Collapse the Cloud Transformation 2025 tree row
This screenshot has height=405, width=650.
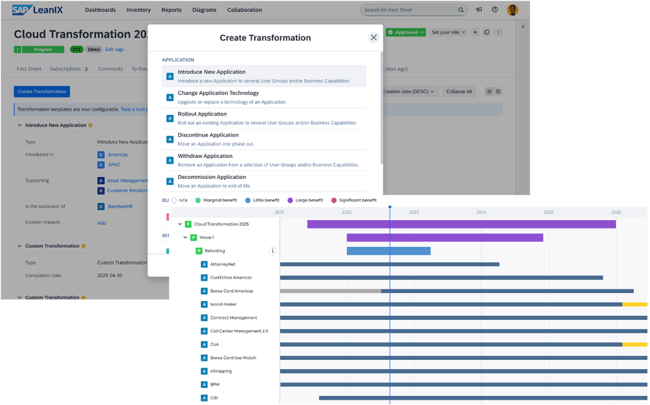(180, 224)
